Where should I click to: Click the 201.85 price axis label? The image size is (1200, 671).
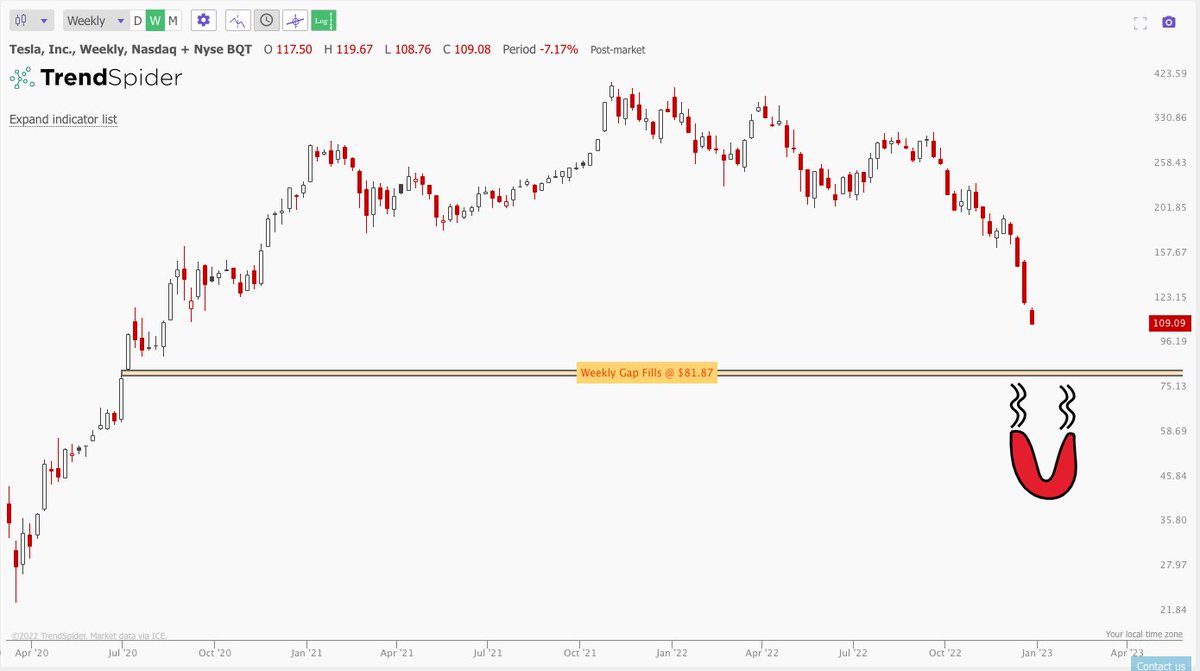pyautogui.click(x=1169, y=208)
